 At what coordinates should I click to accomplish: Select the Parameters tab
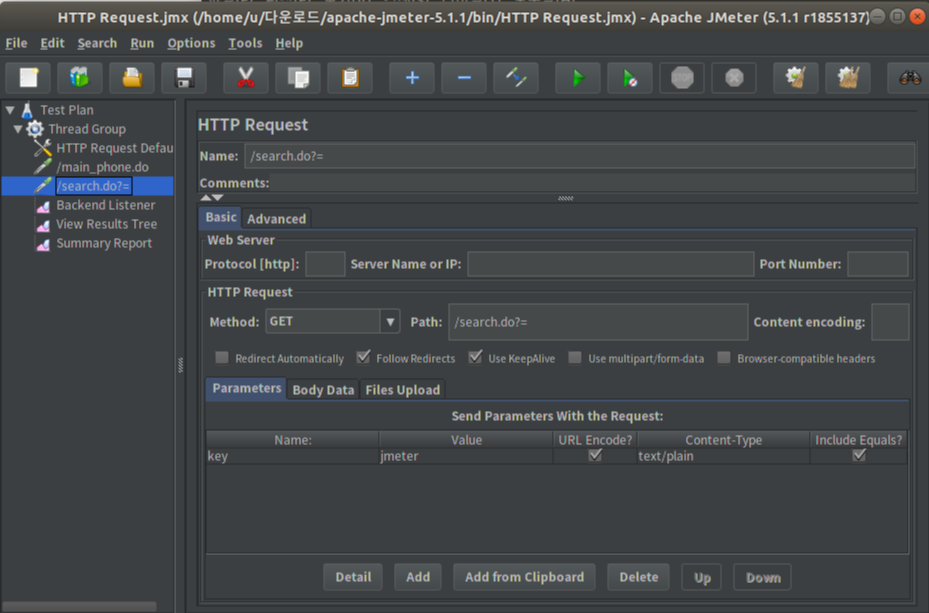pos(246,389)
